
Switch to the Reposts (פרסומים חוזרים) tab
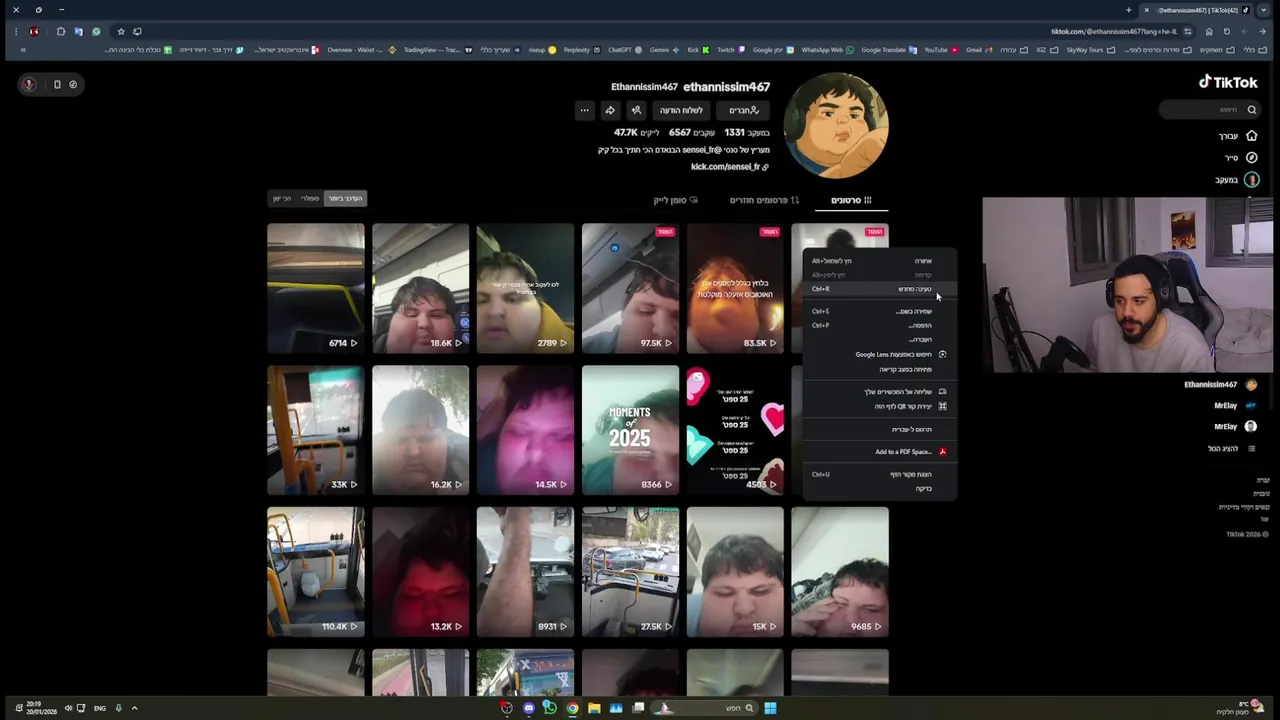pos(764,200)
